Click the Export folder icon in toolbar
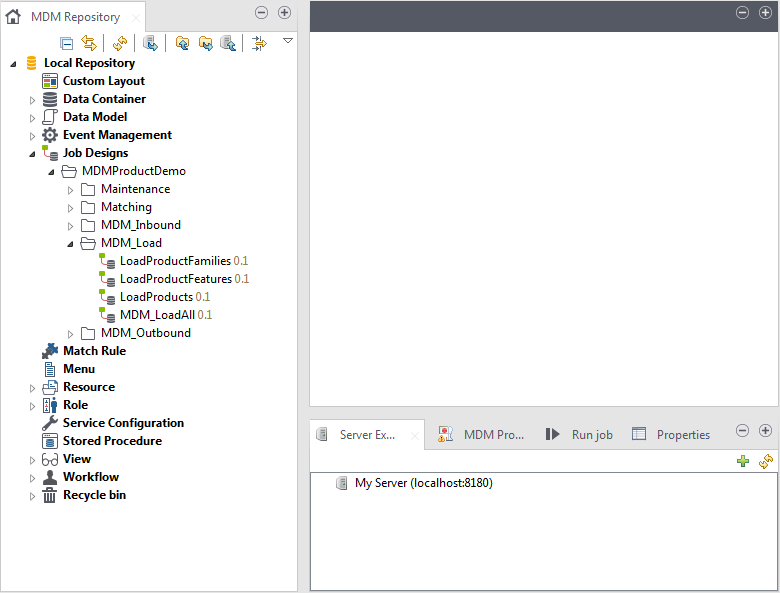This screenshot has height=593, width=780. click(205, 43)
